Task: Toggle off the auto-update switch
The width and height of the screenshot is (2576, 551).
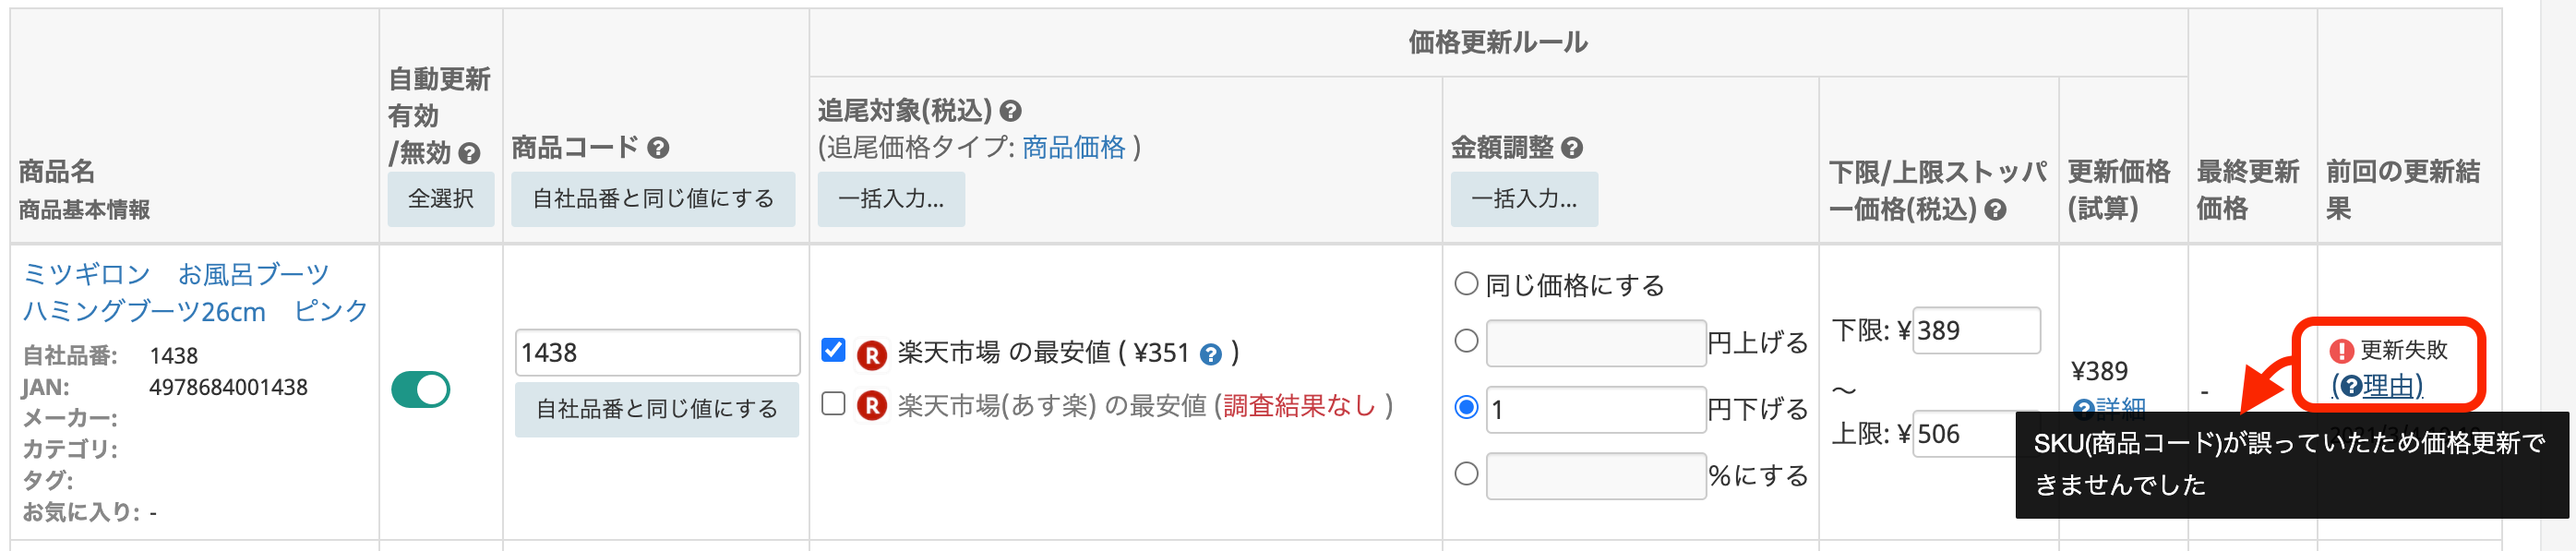Action: pyautogui.click(x=421, y=389)
